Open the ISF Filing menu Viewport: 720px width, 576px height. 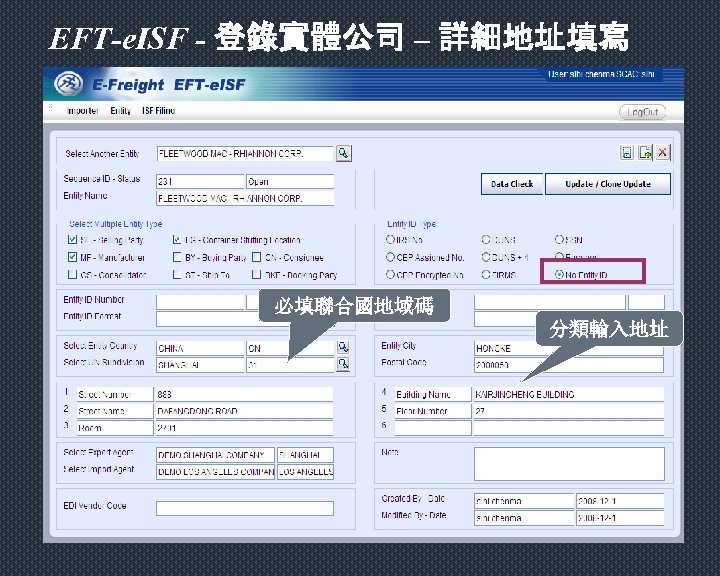[x=158, y=111]
